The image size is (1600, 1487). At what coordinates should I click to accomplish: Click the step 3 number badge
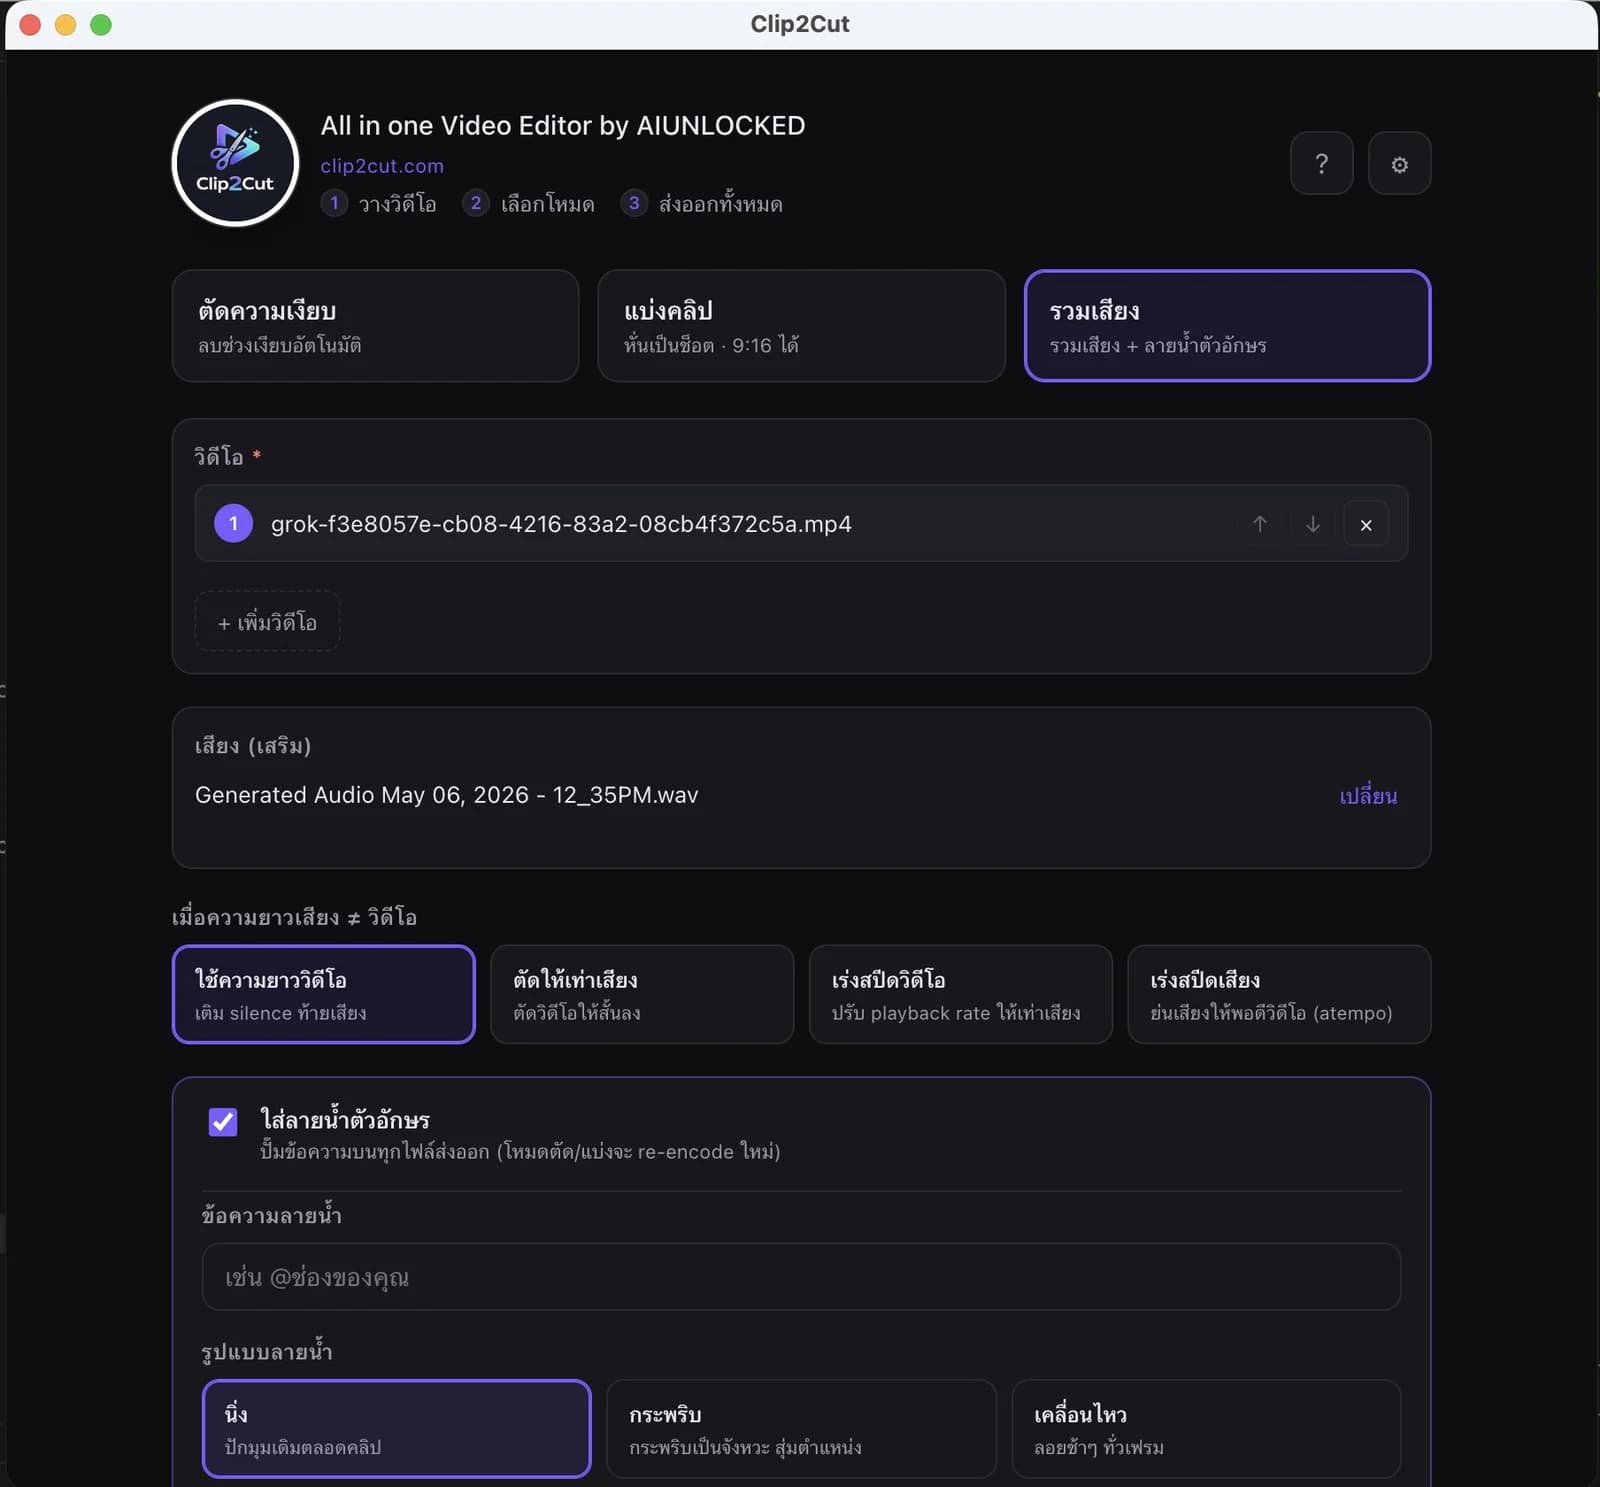point(634,203)
